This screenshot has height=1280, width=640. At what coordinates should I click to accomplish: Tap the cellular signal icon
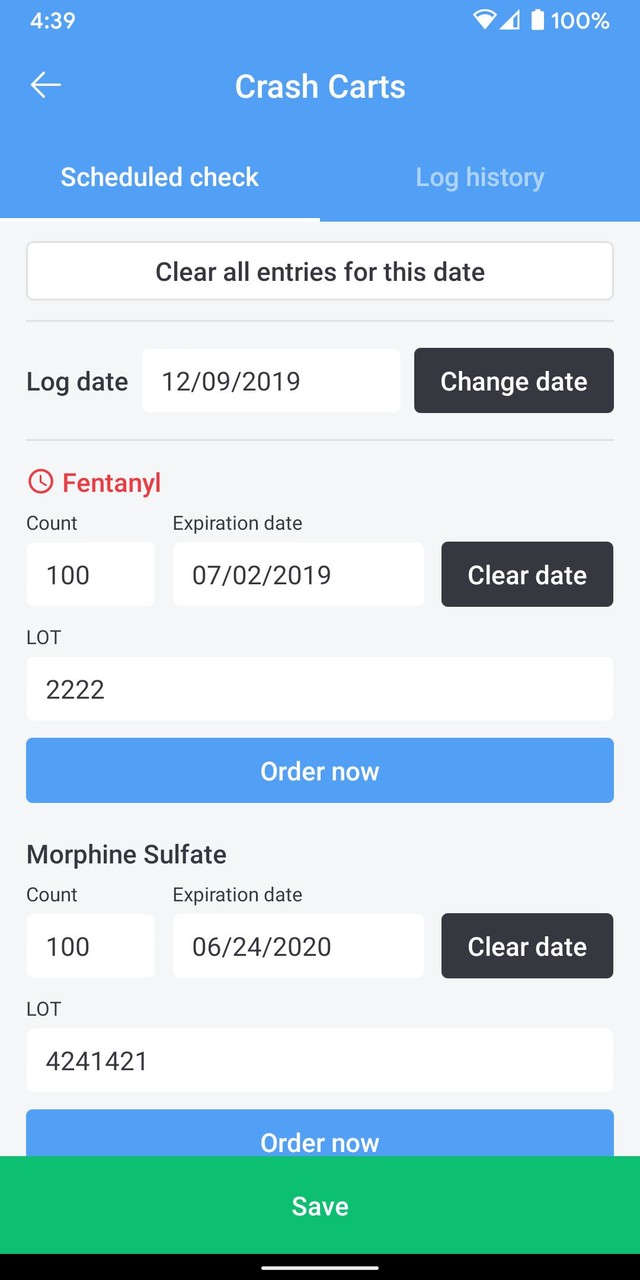point(511,20)
